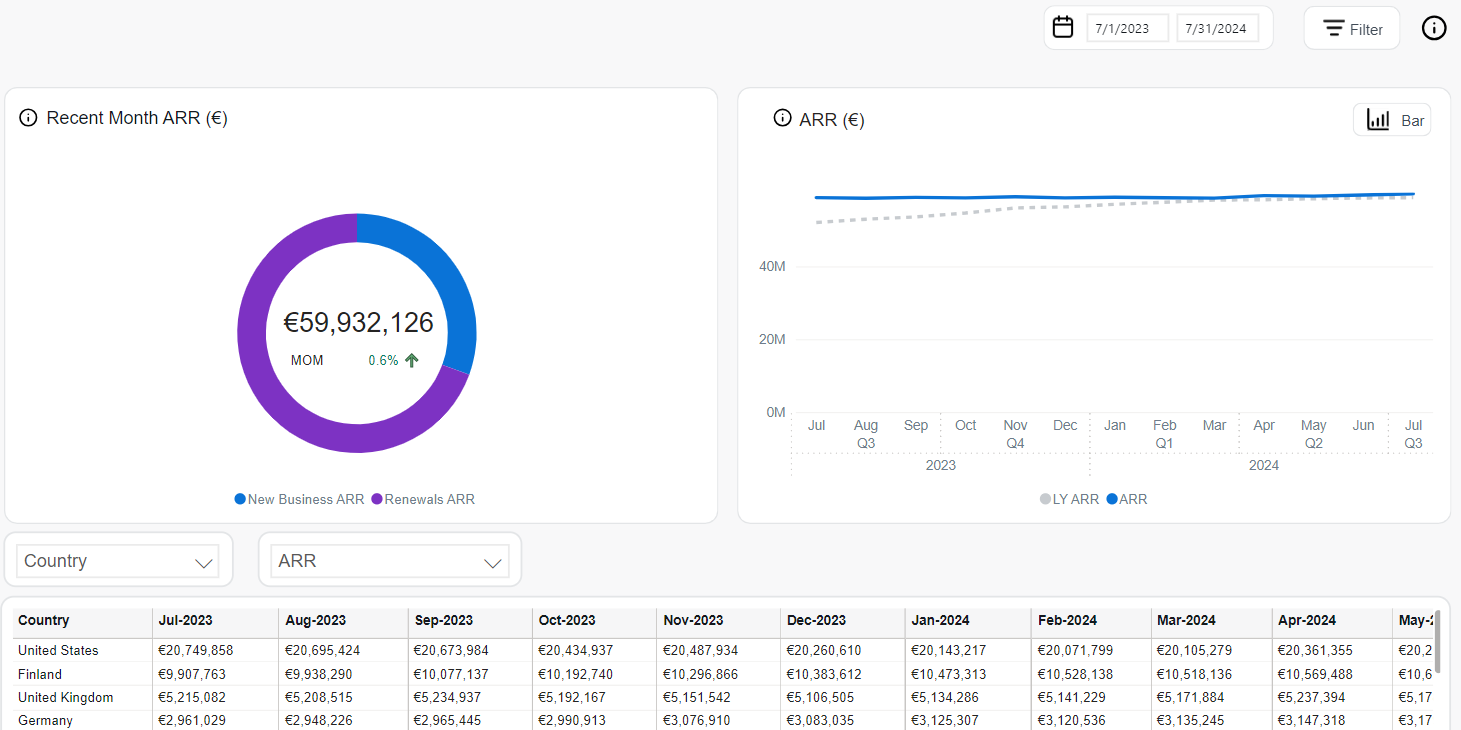Open the Country dropdown
Viewport: 1461px width, 730px height.
pyautogui.click(x=118, y=561)
